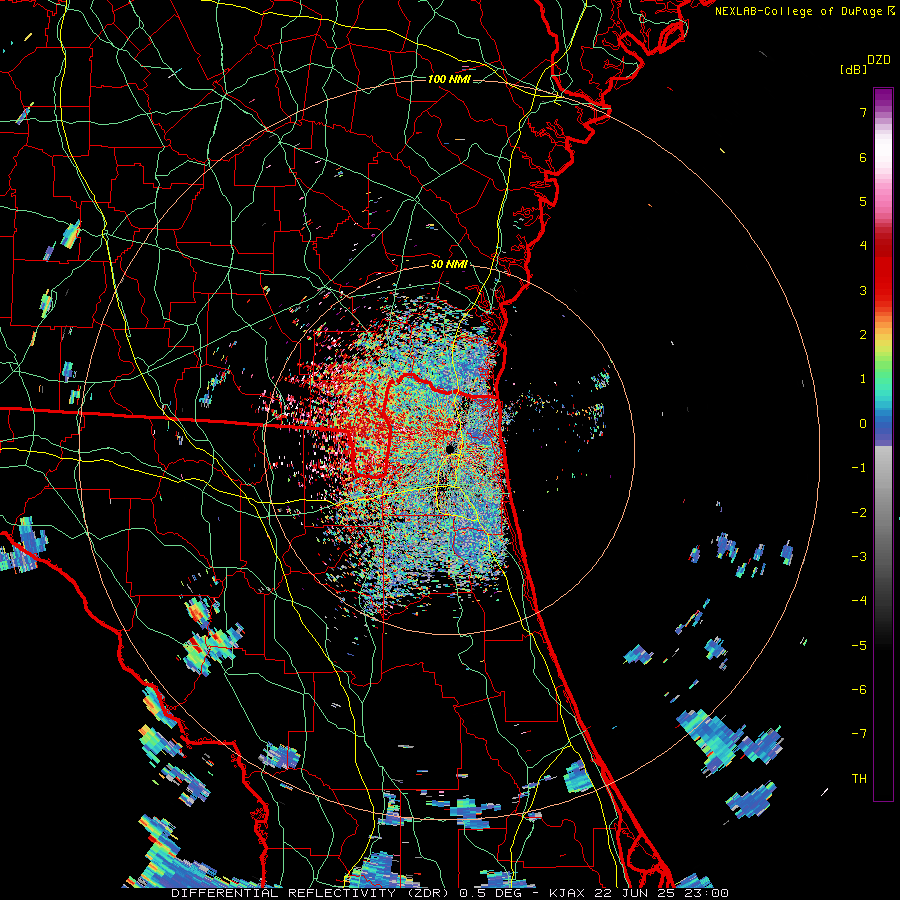The height and width of the screenshot is (900, 900).
Task: Click the 0 dB scale value
Action: pyautogui.click(x=863, y=424)
